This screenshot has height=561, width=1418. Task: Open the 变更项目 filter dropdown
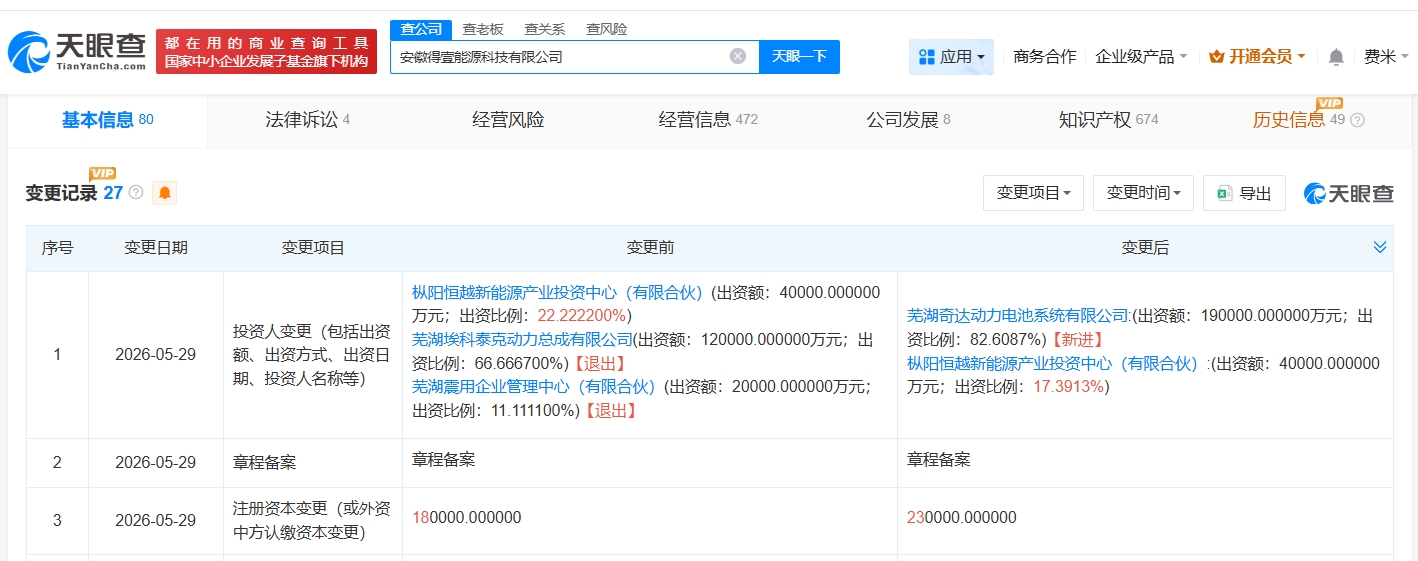tap(1034, 193)
